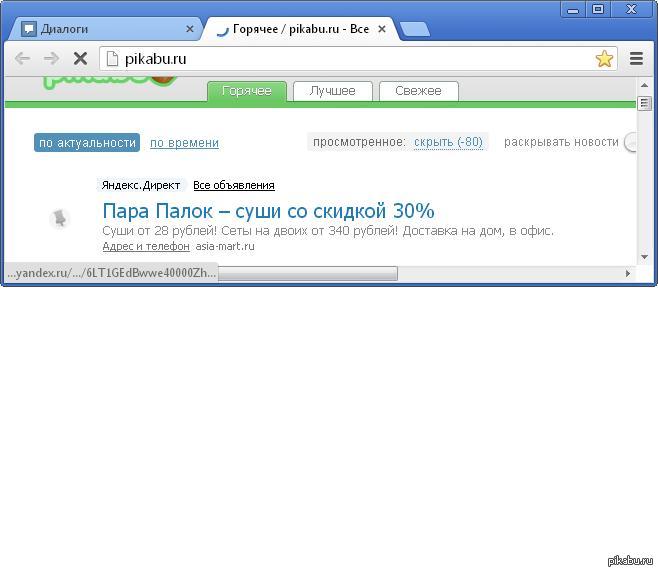Switch to the Диалоги browser tab
Viewport: 658px width, 572px height.
pyautogui.click(x=100, y=29)
